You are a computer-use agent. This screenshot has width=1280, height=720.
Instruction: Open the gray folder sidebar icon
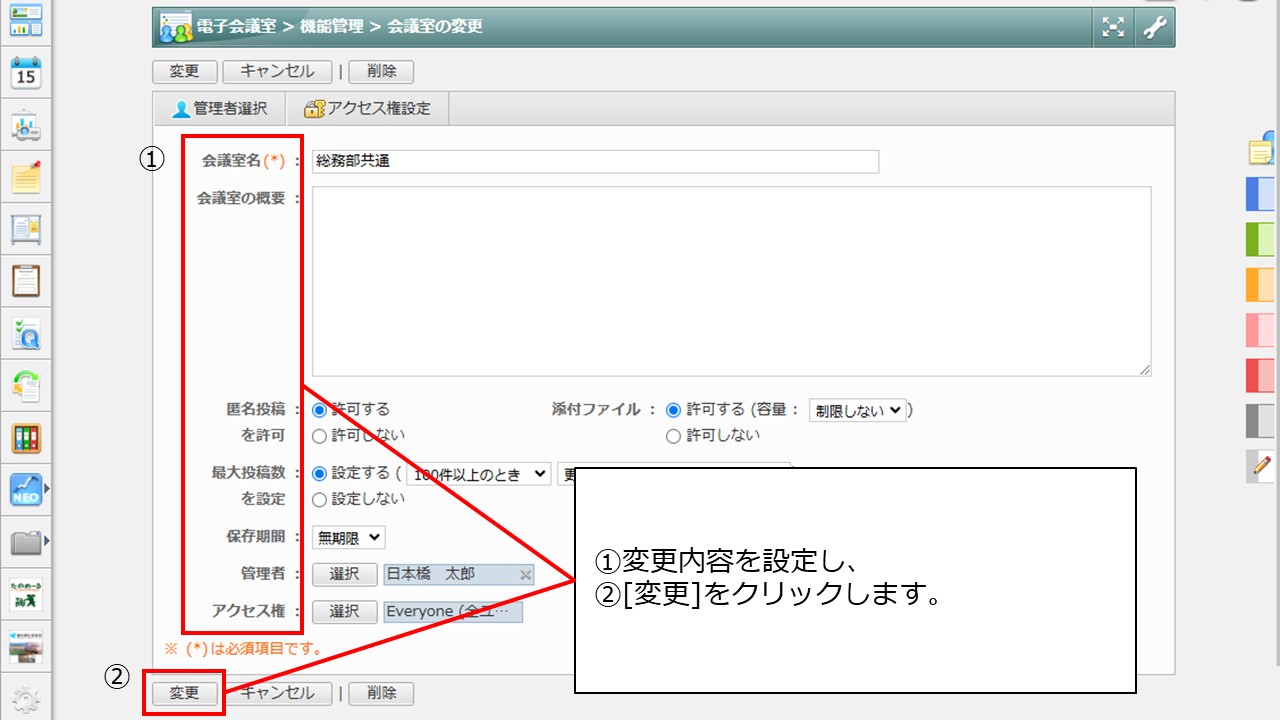(x=26, y=543)
